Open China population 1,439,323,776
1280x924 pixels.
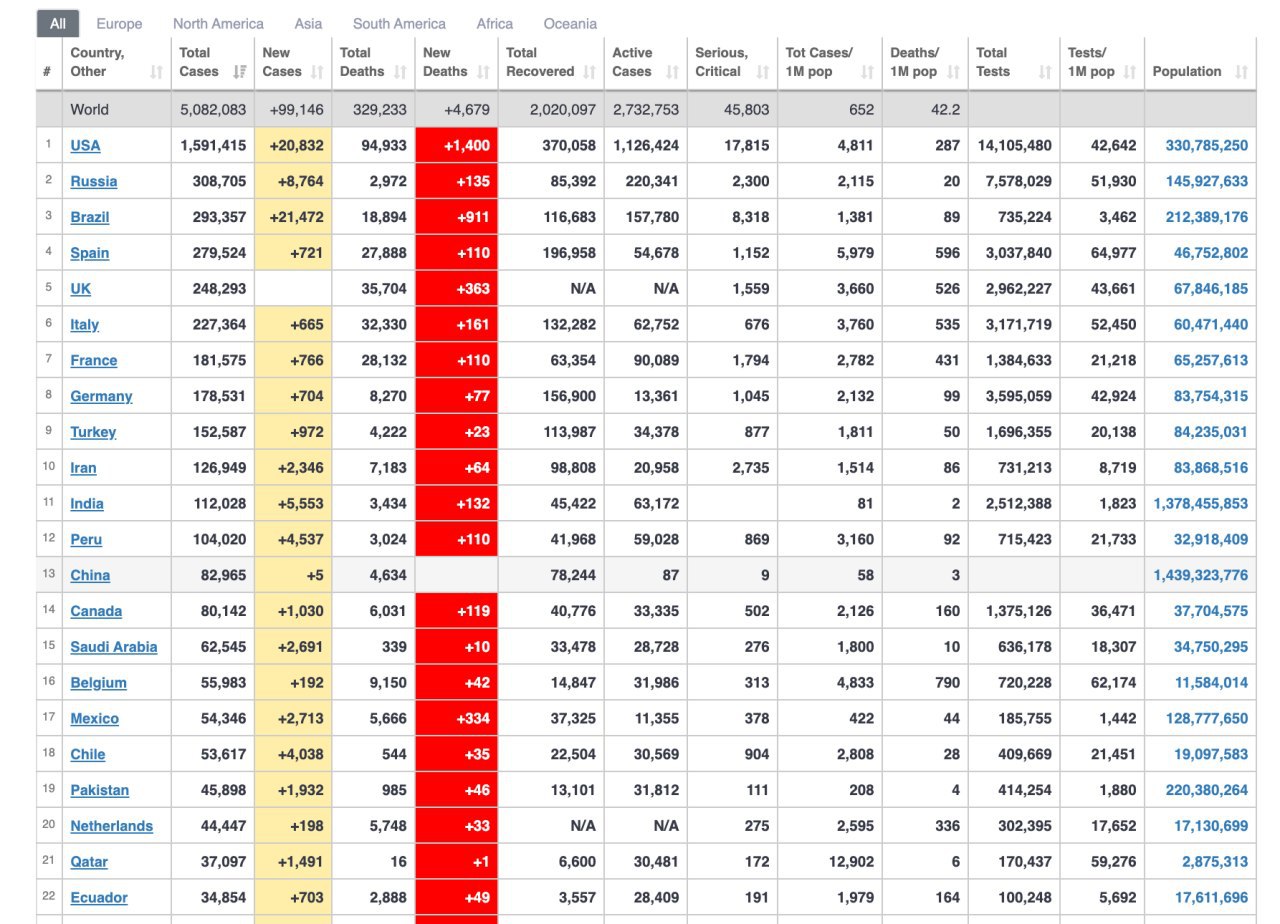coord(1200,576)
